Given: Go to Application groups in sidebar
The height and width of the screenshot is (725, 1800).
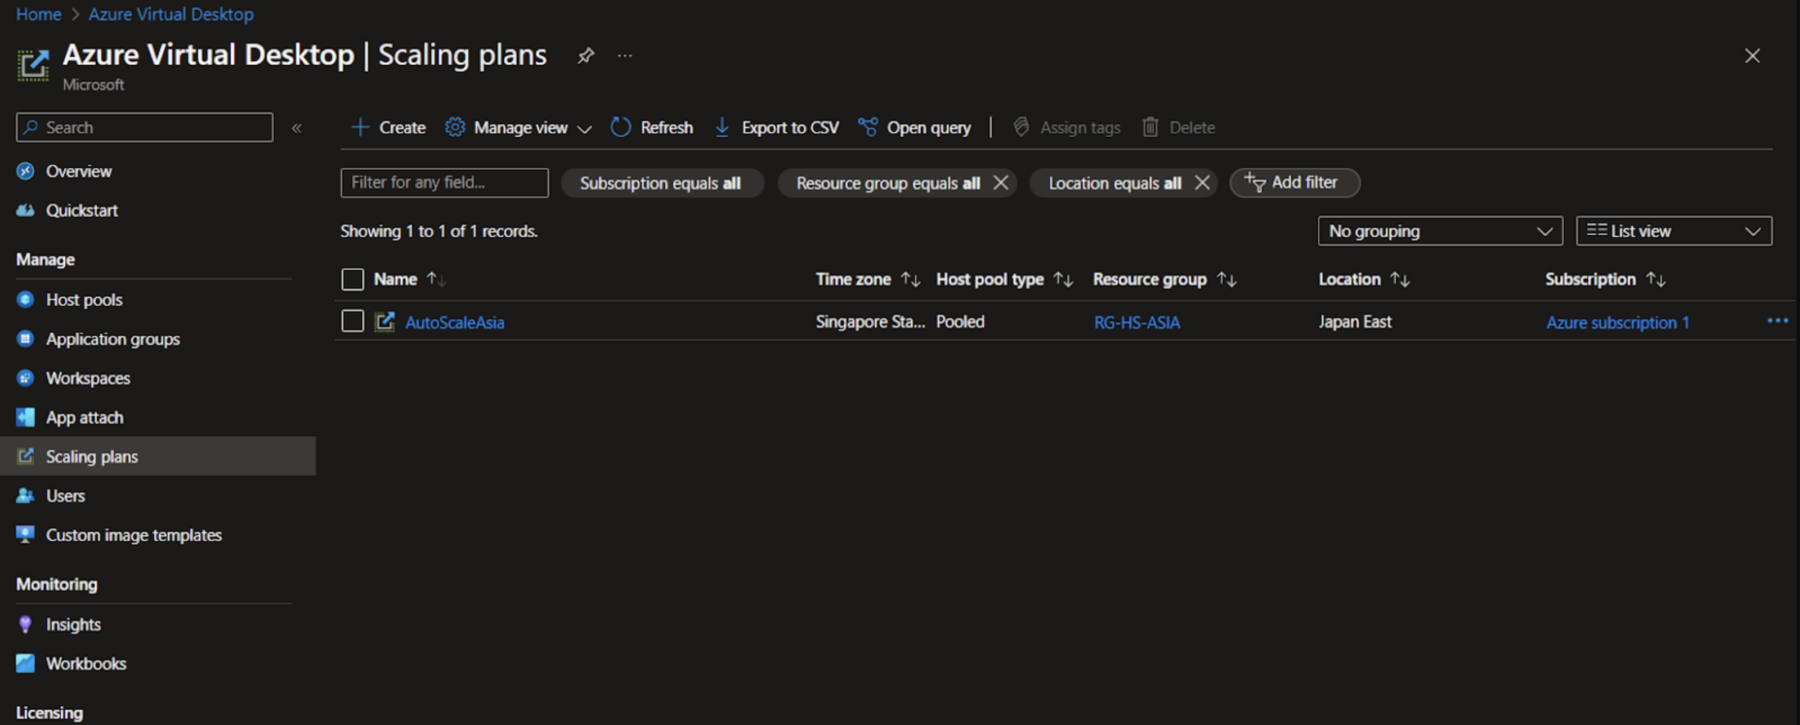Looking at the screenshot, I should coord(112,339).
